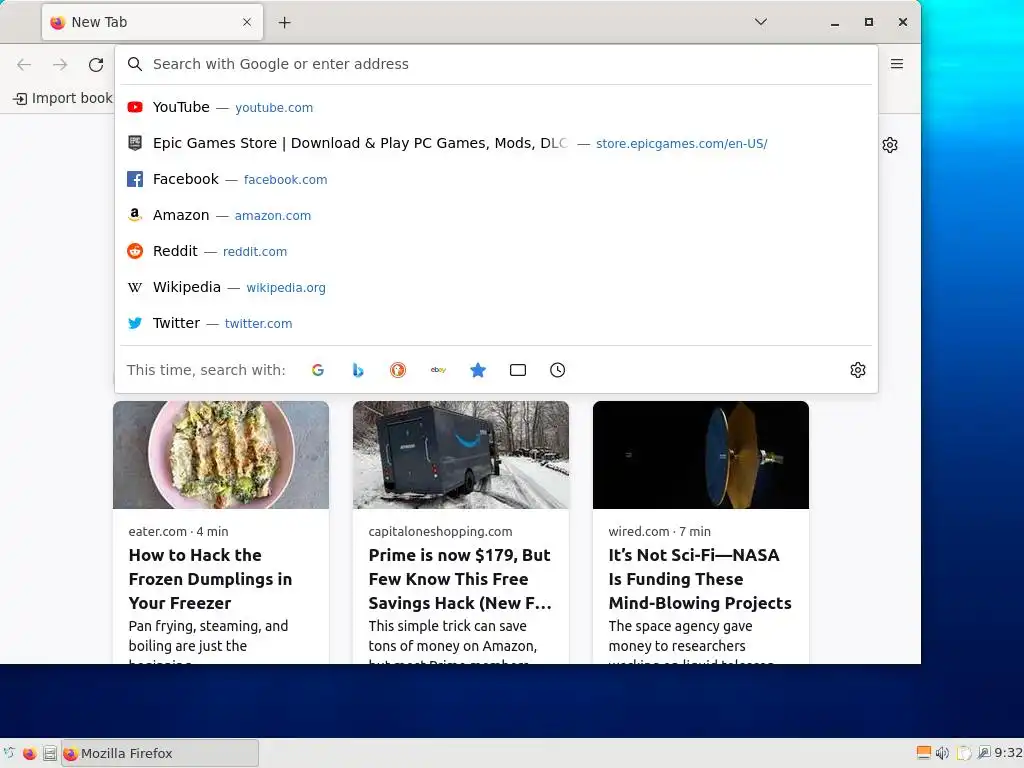
Task: Open volume control in system tray
Action: [x=942, y=753]
